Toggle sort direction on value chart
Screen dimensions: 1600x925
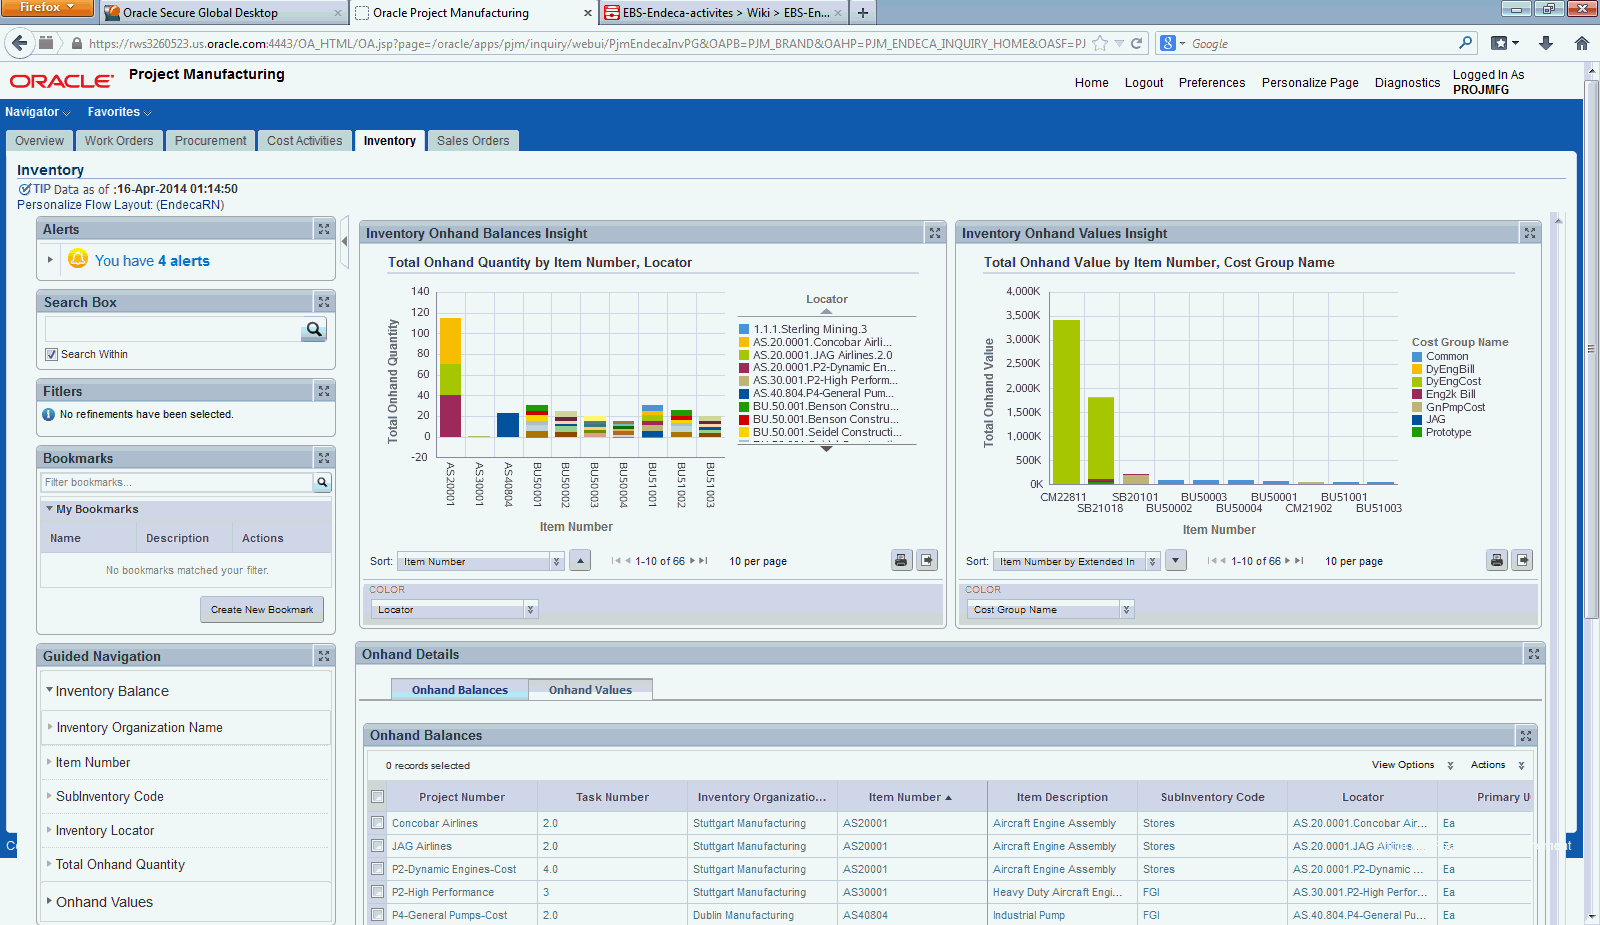pyautogui.click(x=1176, y=560)
